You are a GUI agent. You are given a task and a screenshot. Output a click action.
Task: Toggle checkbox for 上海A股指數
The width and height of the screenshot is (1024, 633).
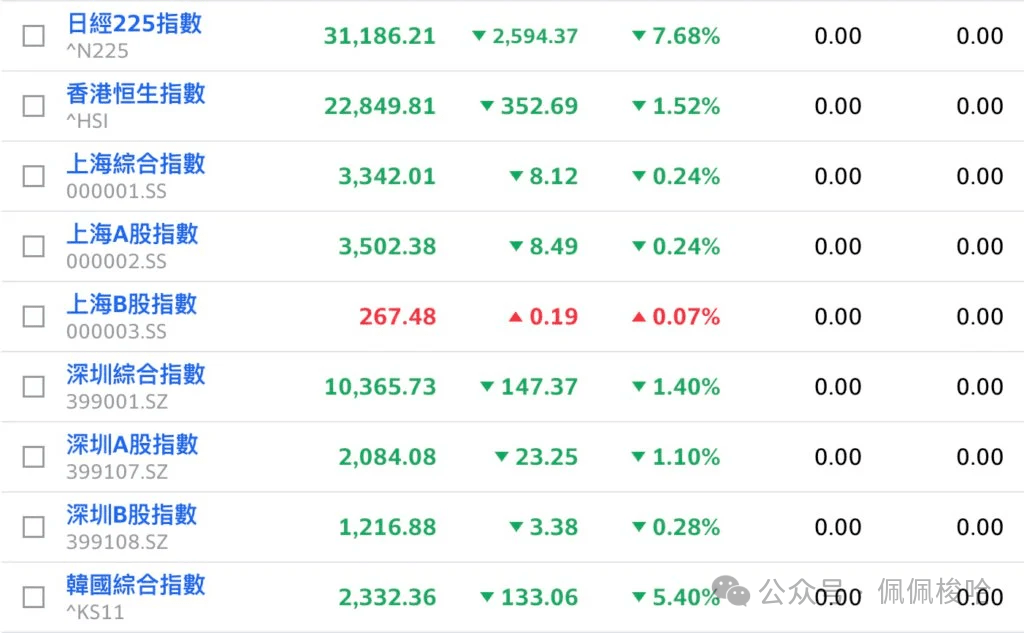click(x=33, y=246)
